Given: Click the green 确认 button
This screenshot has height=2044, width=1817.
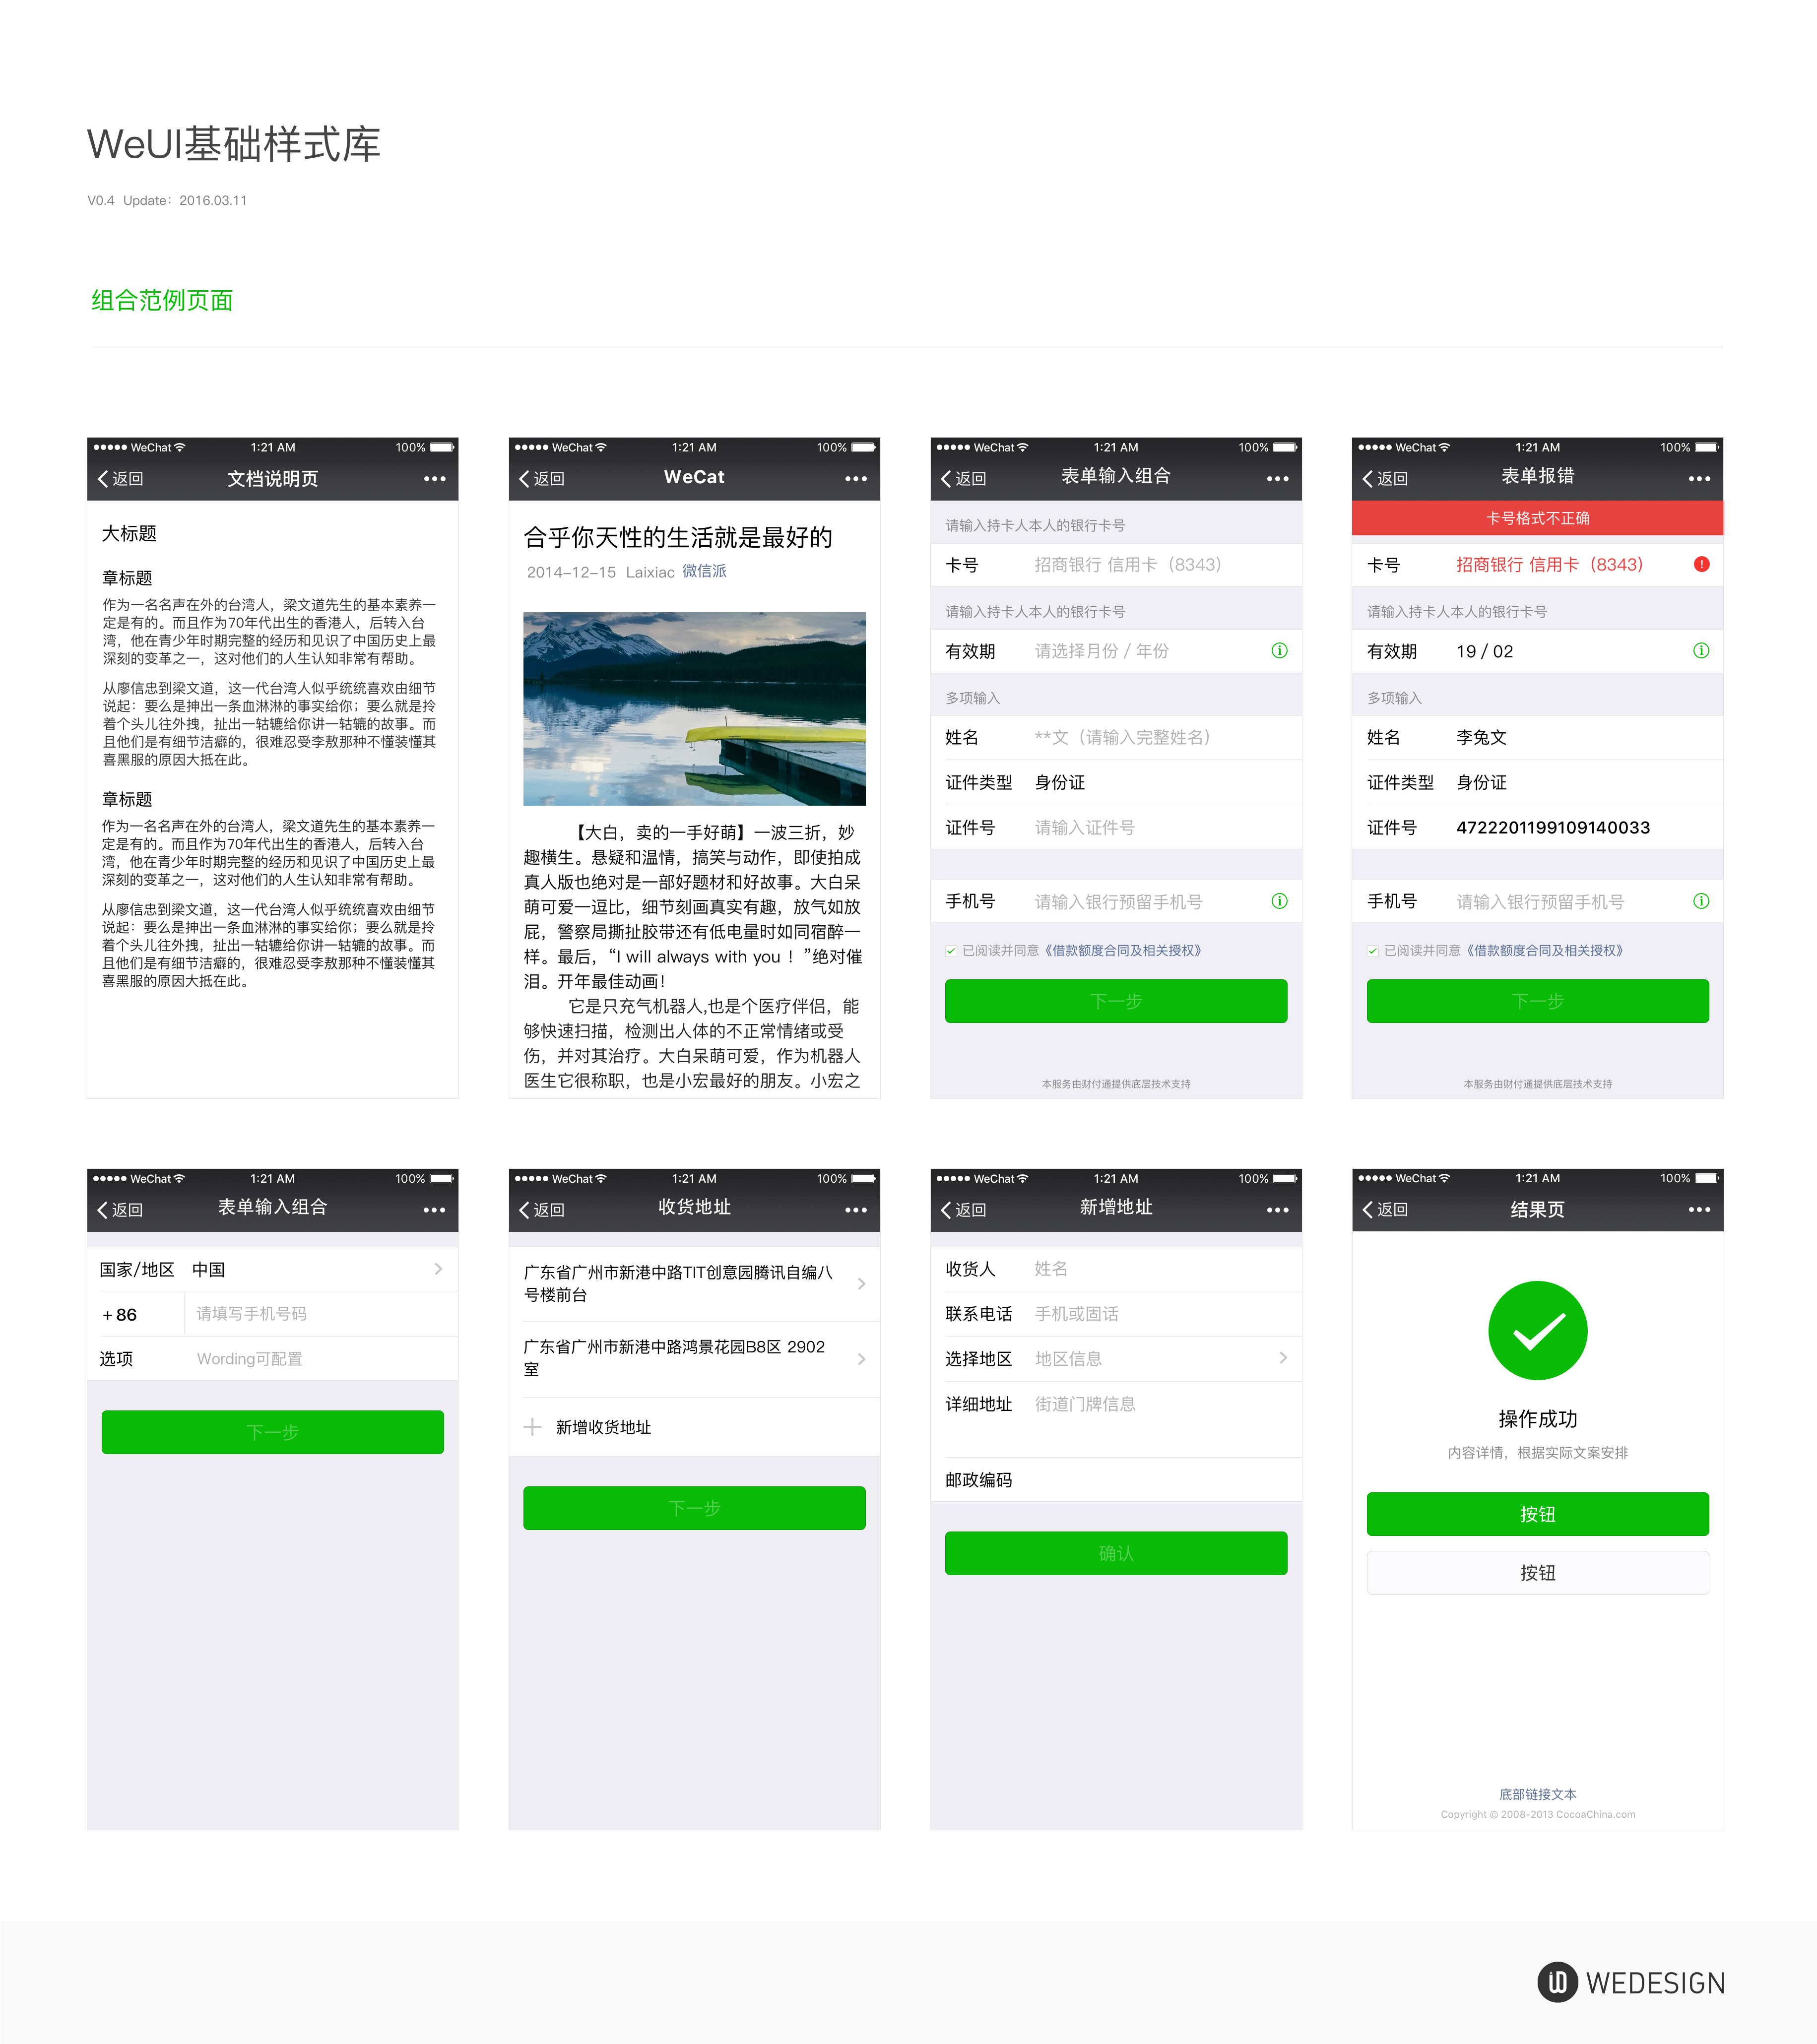Looking at the screenshot, I should 1116,1553.
